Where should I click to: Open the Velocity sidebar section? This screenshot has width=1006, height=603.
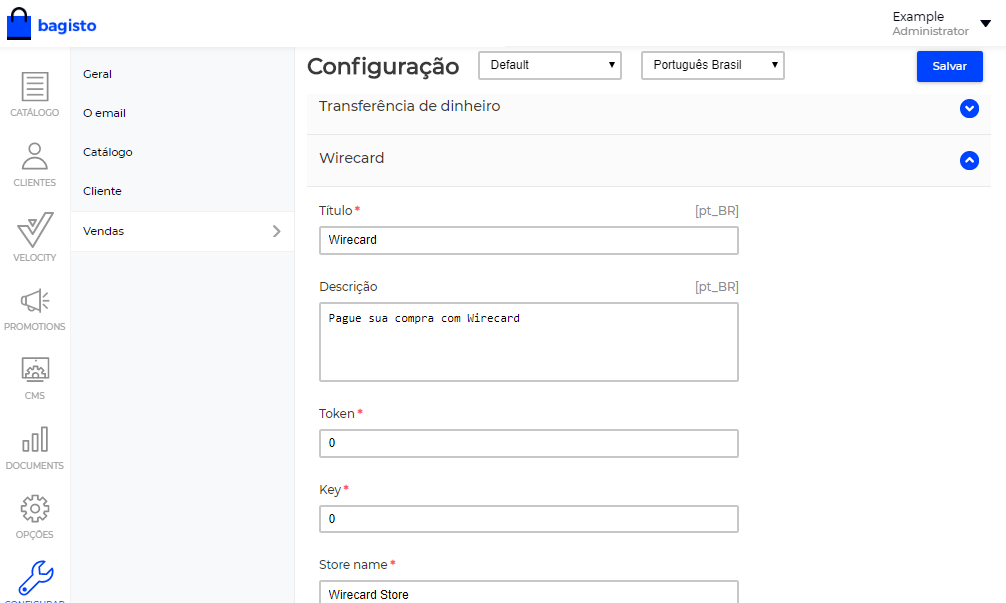click(x=35, y=237)
